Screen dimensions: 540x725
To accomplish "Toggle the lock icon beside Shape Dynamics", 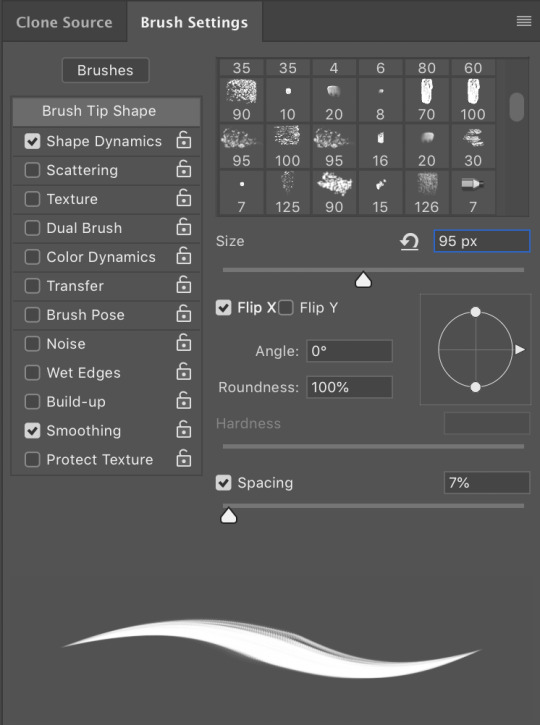I will click(x=184, y=140).
